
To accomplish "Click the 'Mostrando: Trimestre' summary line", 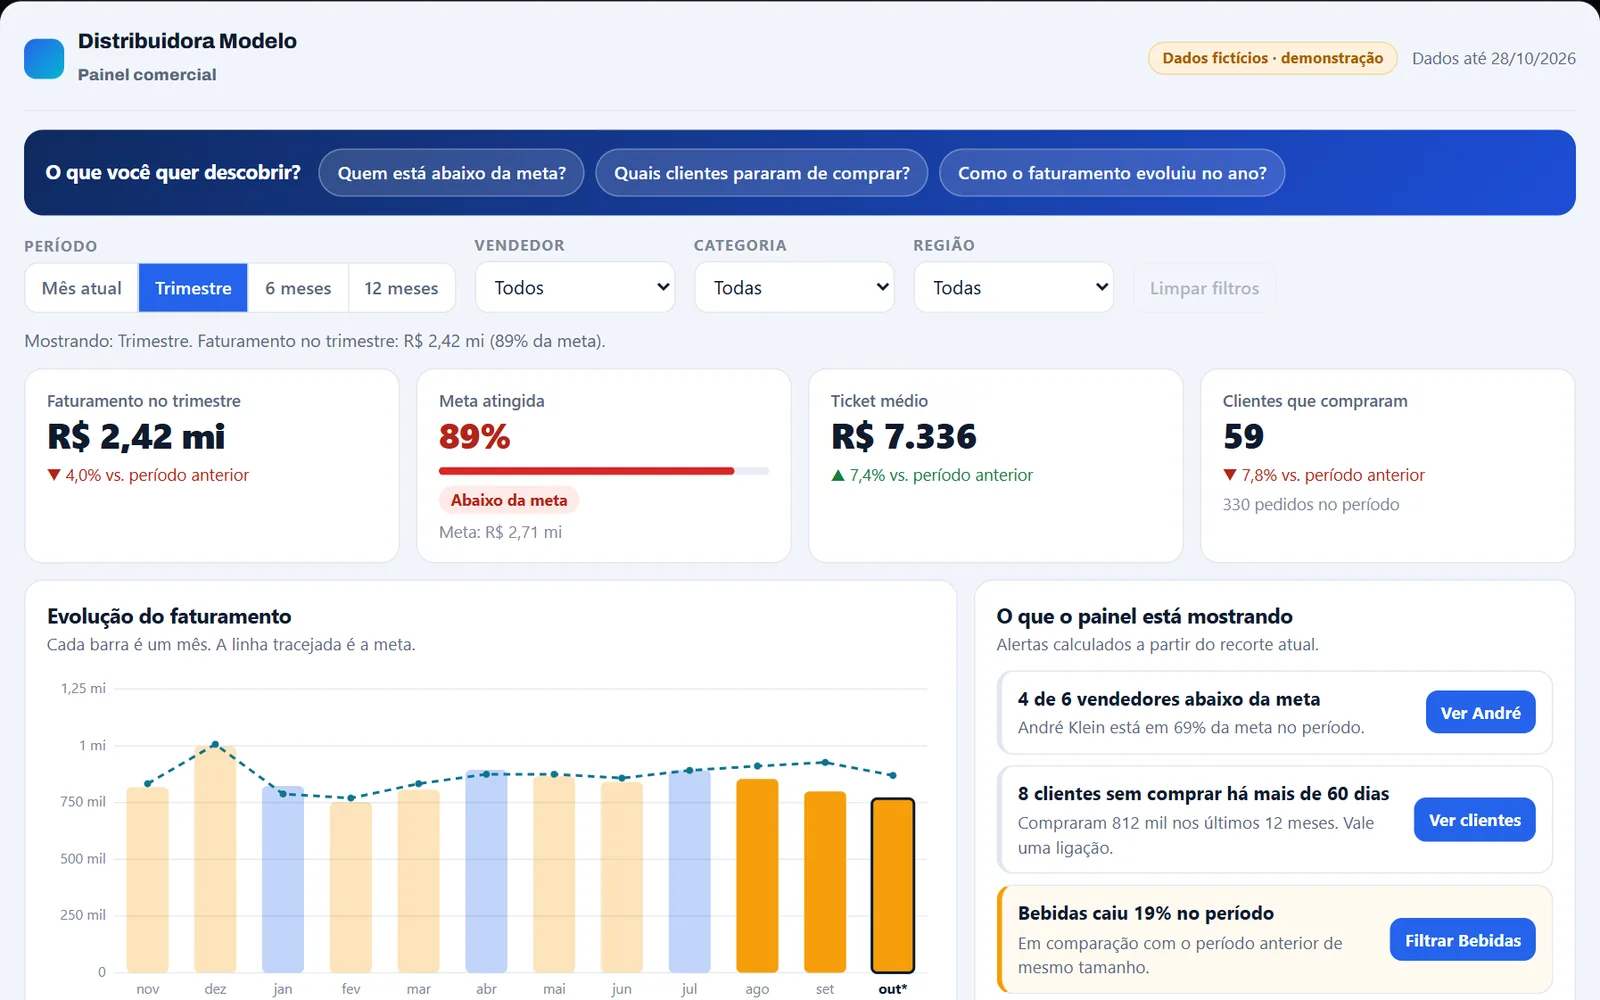I will coord(314,341).
